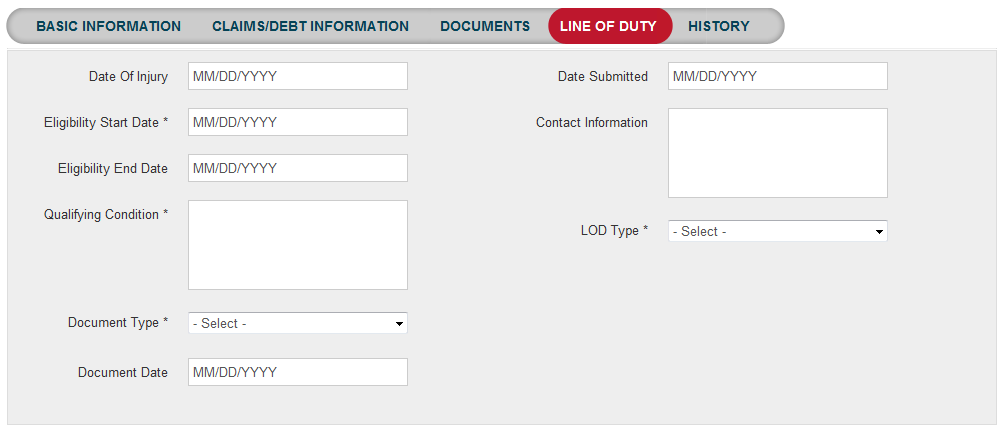1003x431 pixels.
Task: Click the LOD Type label text
Action: click(x=610, y=230)
